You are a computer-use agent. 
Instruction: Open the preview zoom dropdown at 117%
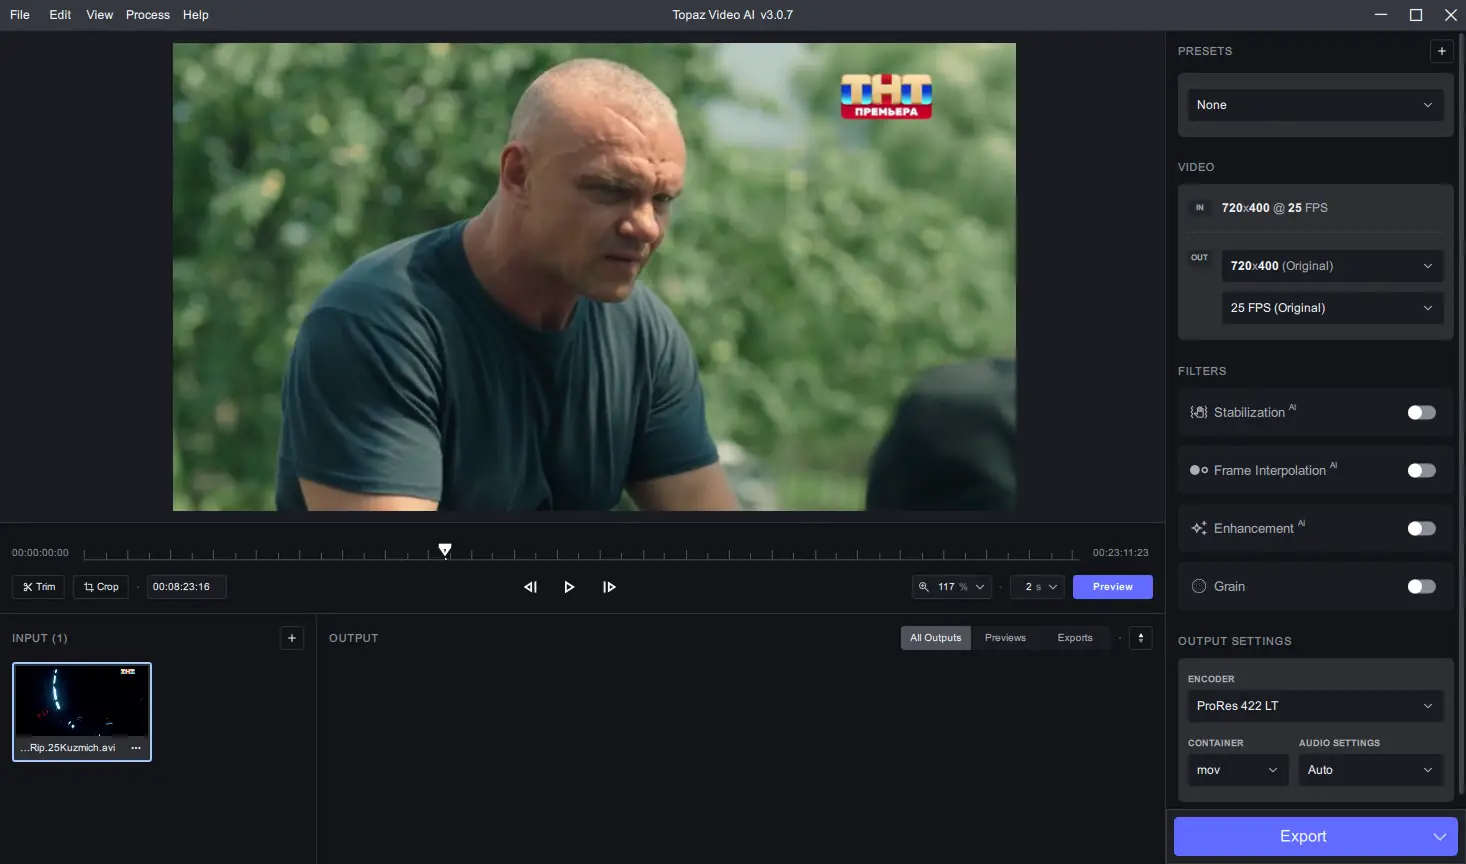click(952, 587)
